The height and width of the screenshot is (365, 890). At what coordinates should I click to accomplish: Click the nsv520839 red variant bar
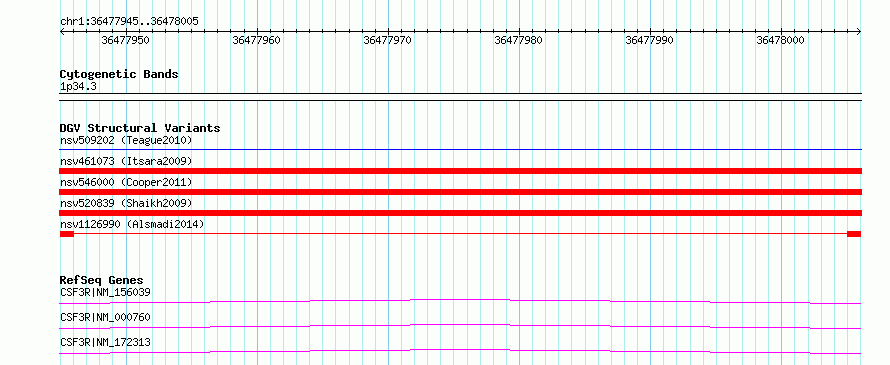coord(460,213)
